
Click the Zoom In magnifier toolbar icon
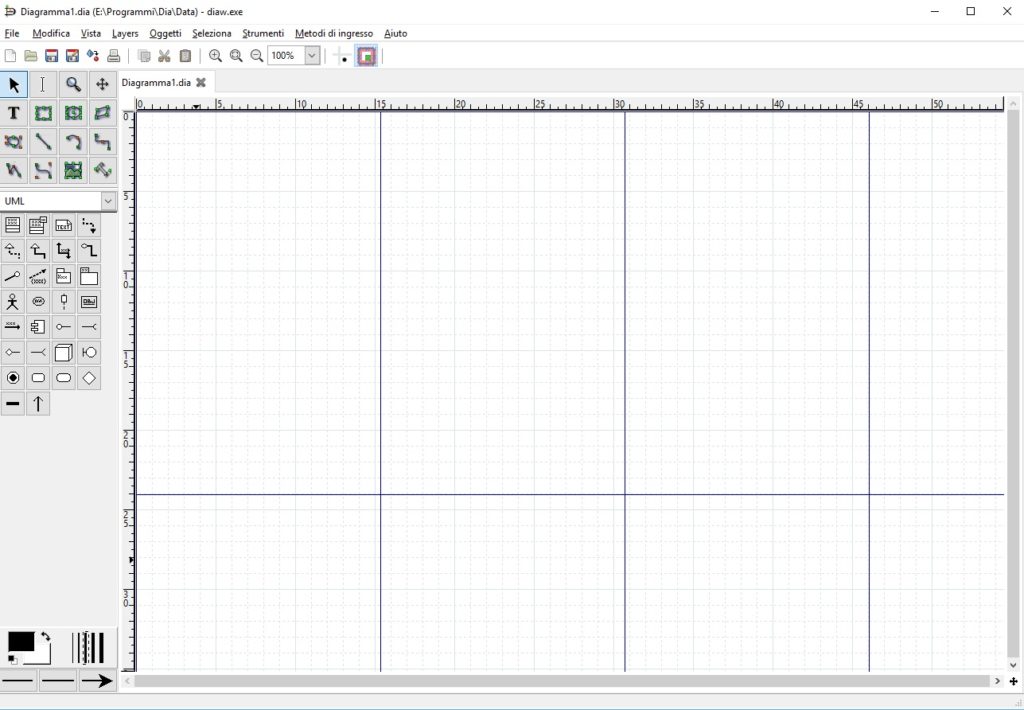click(215, 56)
